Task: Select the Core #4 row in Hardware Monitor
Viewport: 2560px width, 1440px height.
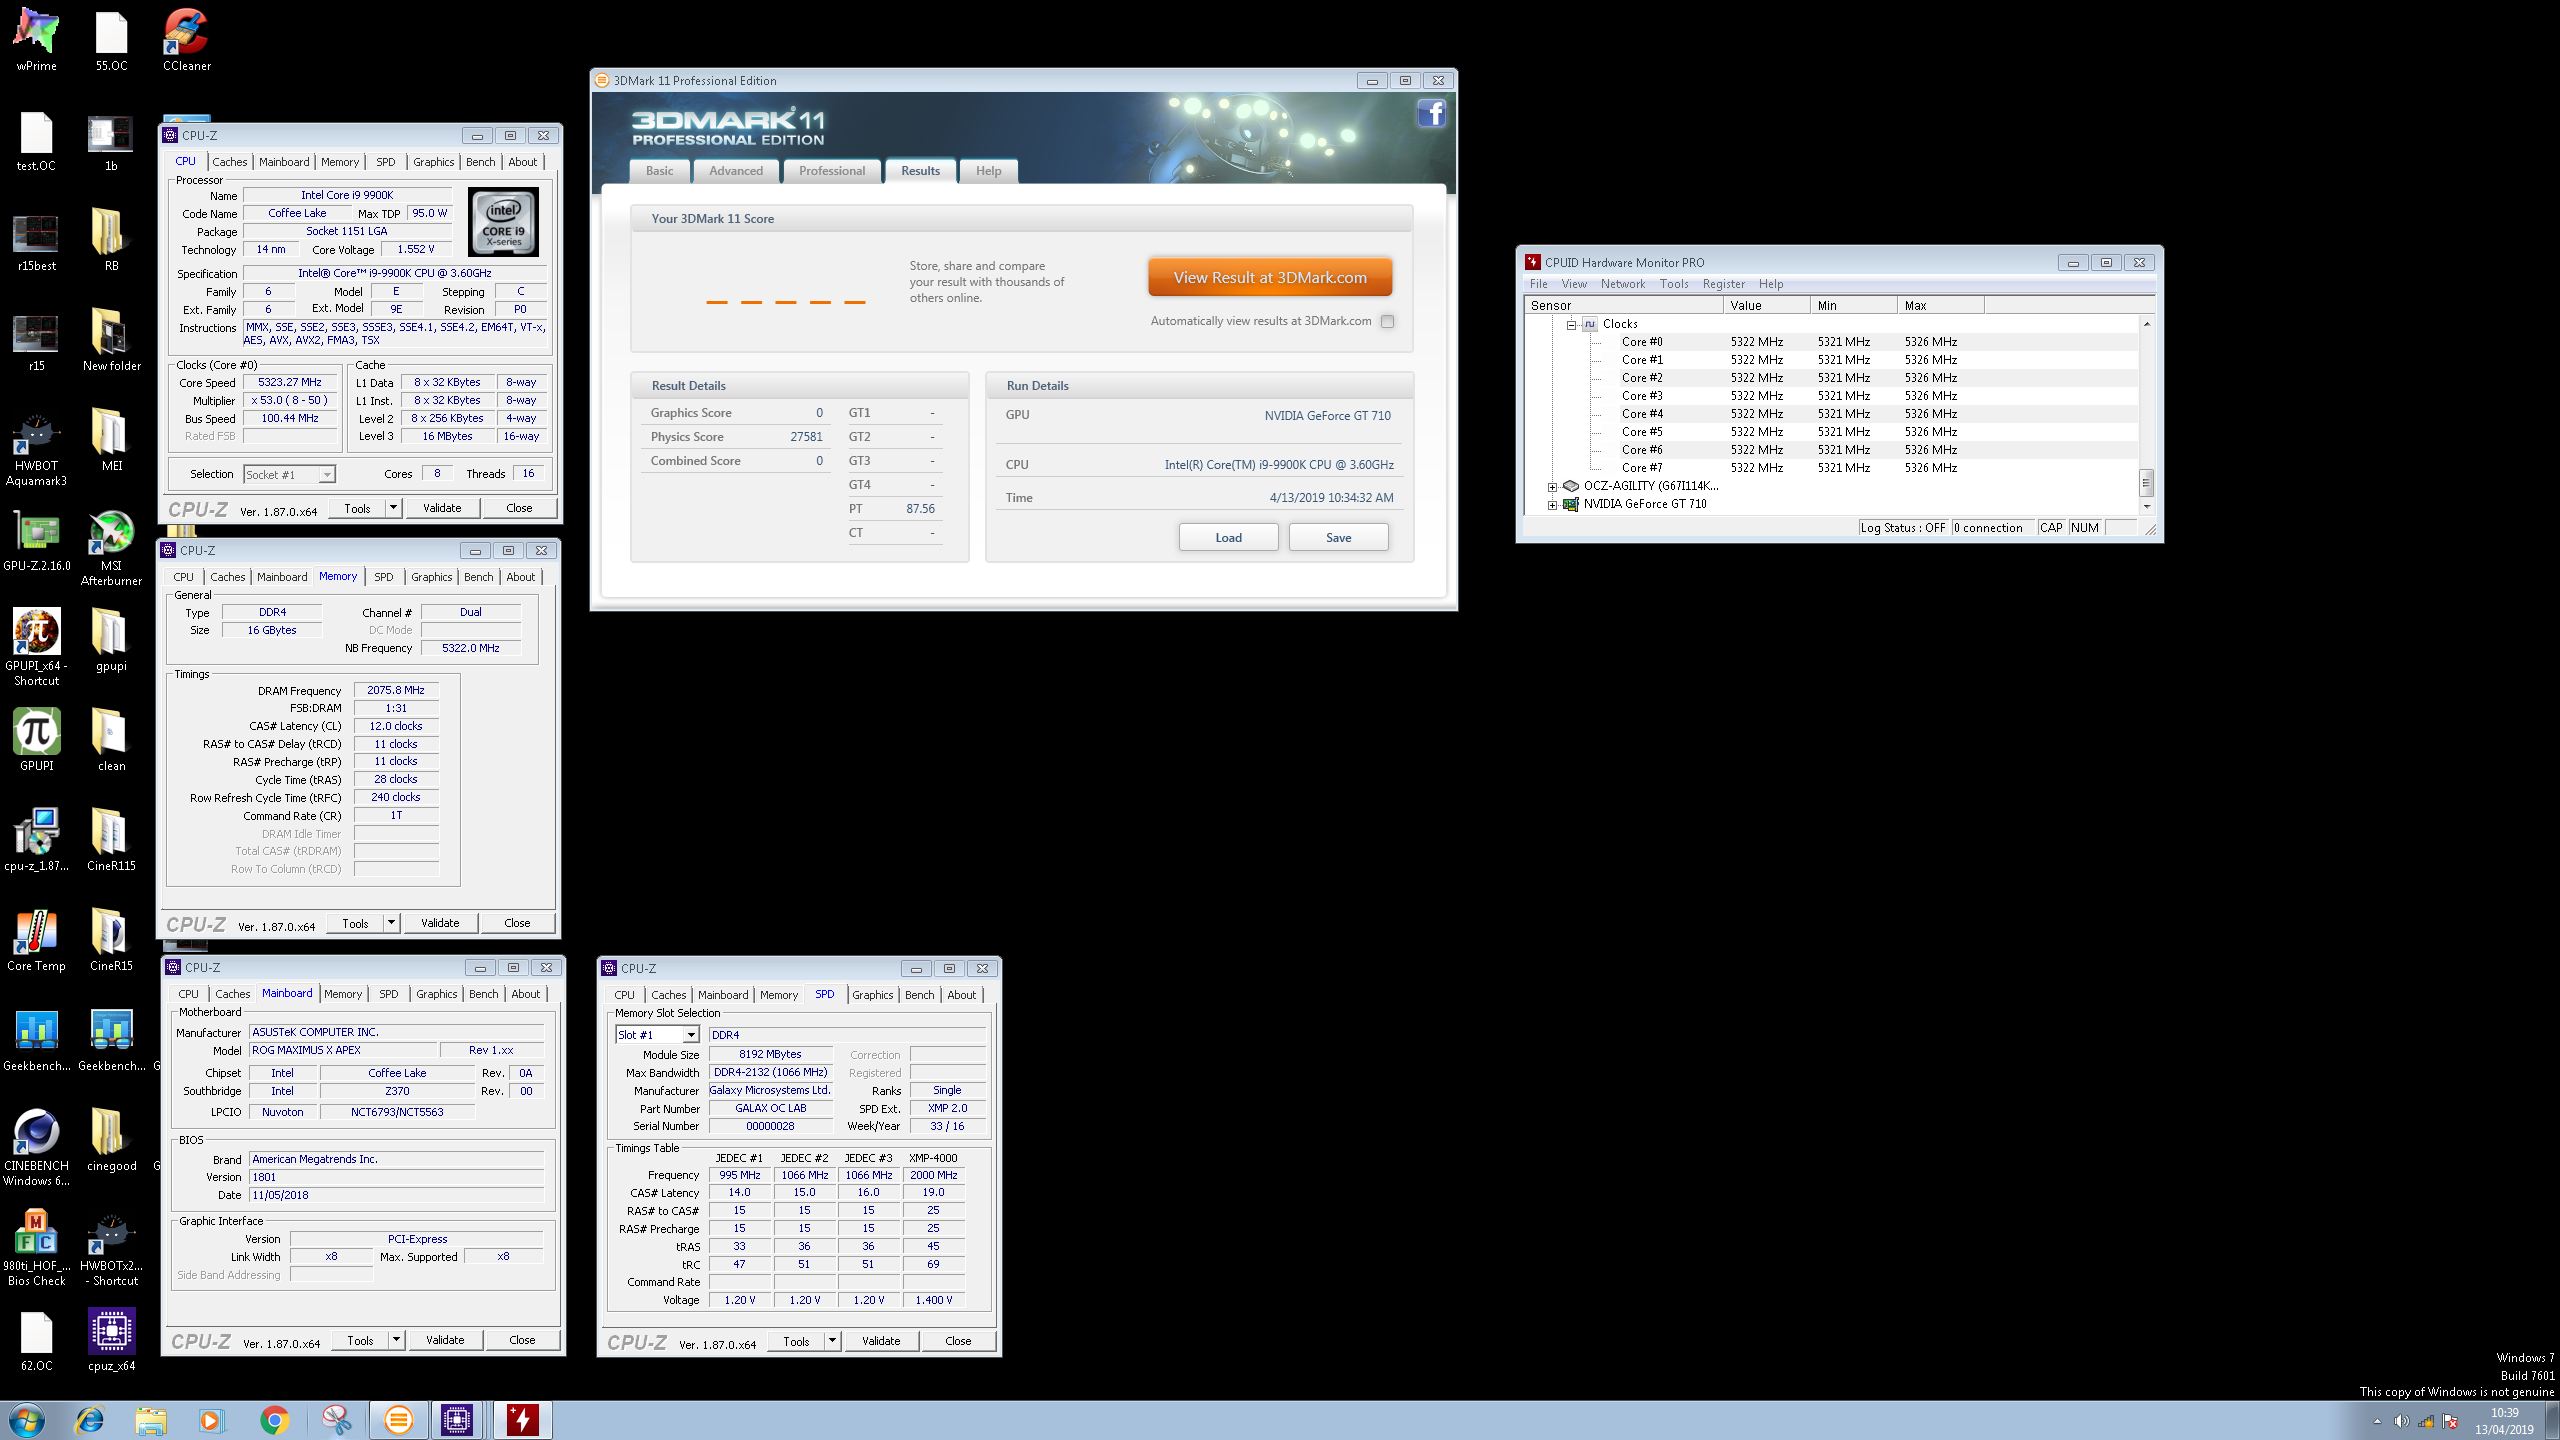Action: point(1830,414)
